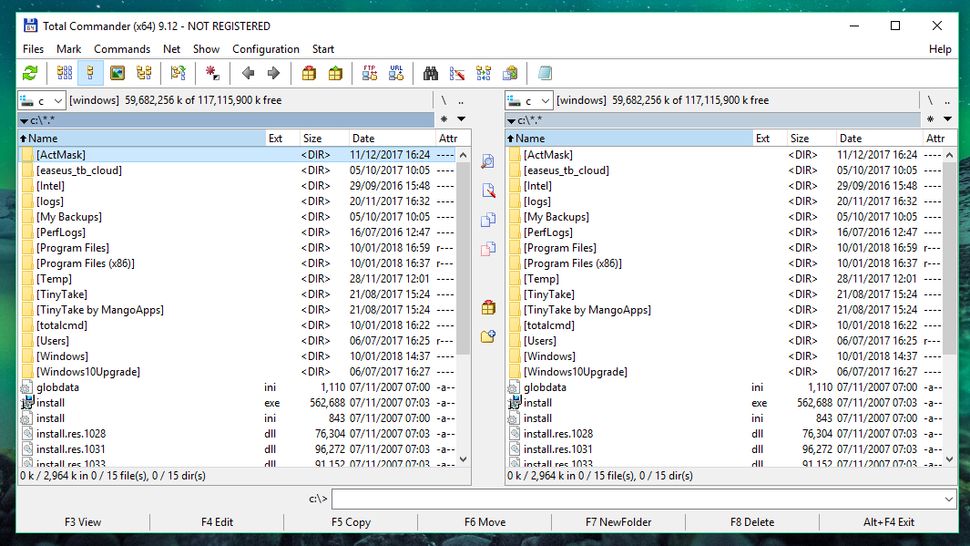Image resolution: width=970 pixels, height=546 pixels.
Task: Open Find files binoculars icon
Action: 431,73
